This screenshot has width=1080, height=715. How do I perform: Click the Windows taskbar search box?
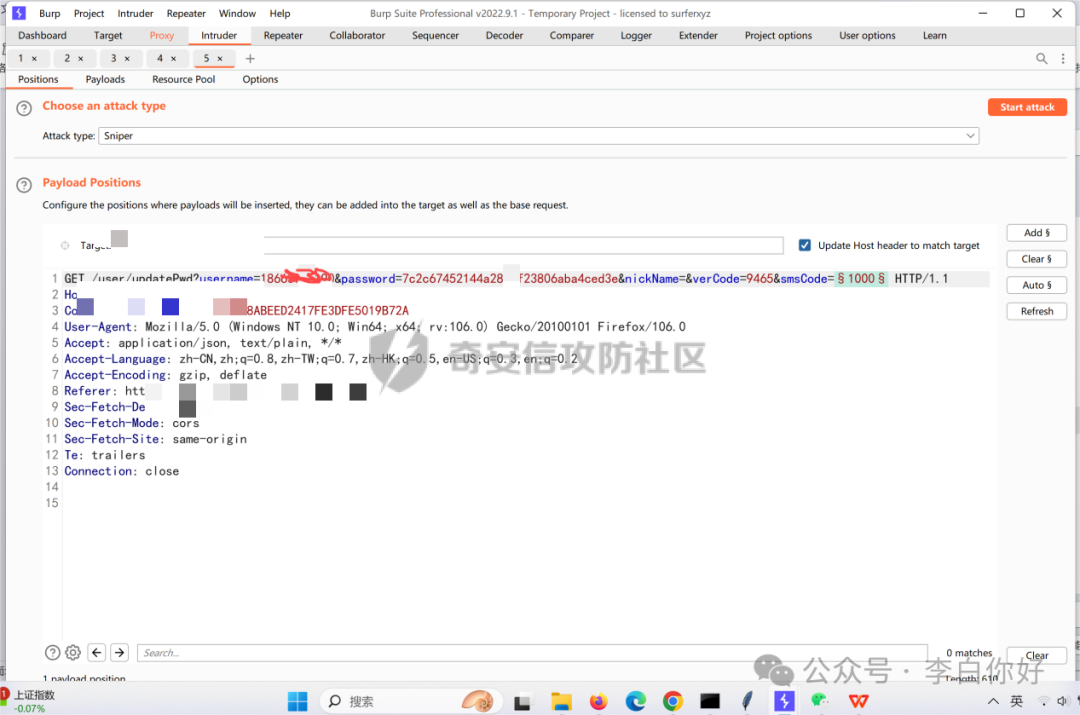(409, 701)
